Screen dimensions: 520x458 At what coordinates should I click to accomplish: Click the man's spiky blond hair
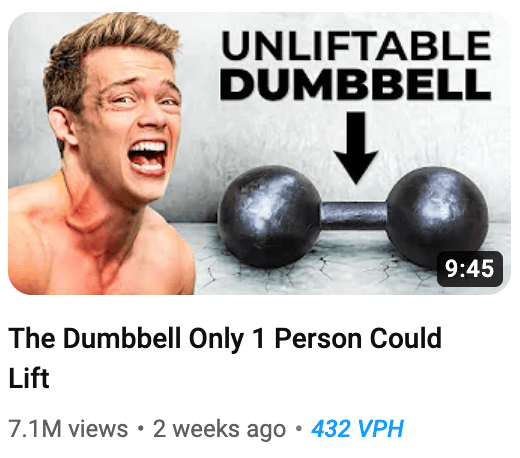pyautogui.click(x=110, y=47)
